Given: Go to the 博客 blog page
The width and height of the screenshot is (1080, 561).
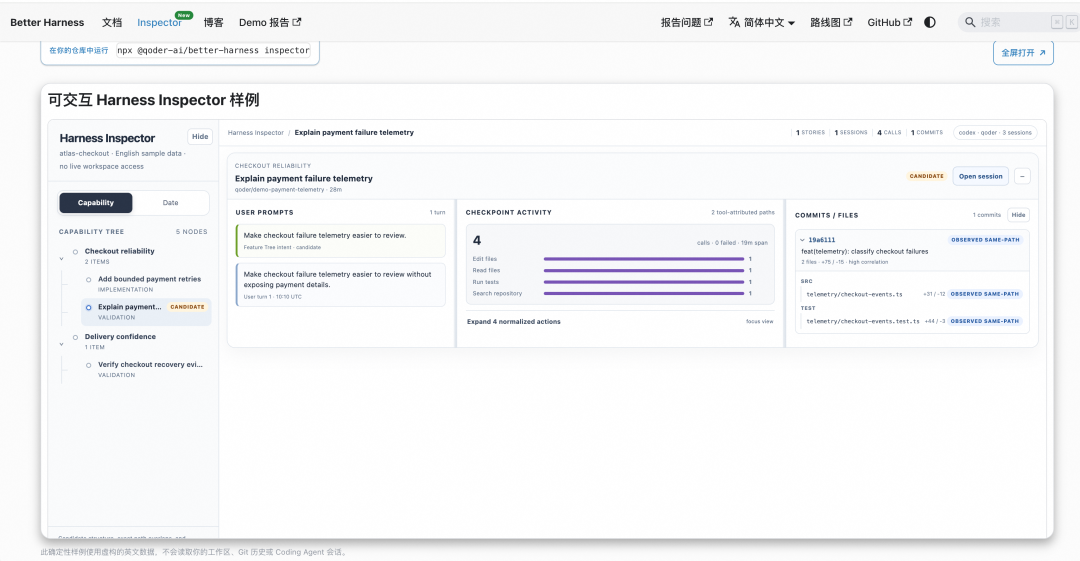Looking at the screenshot, I should [x=214, y=22].
